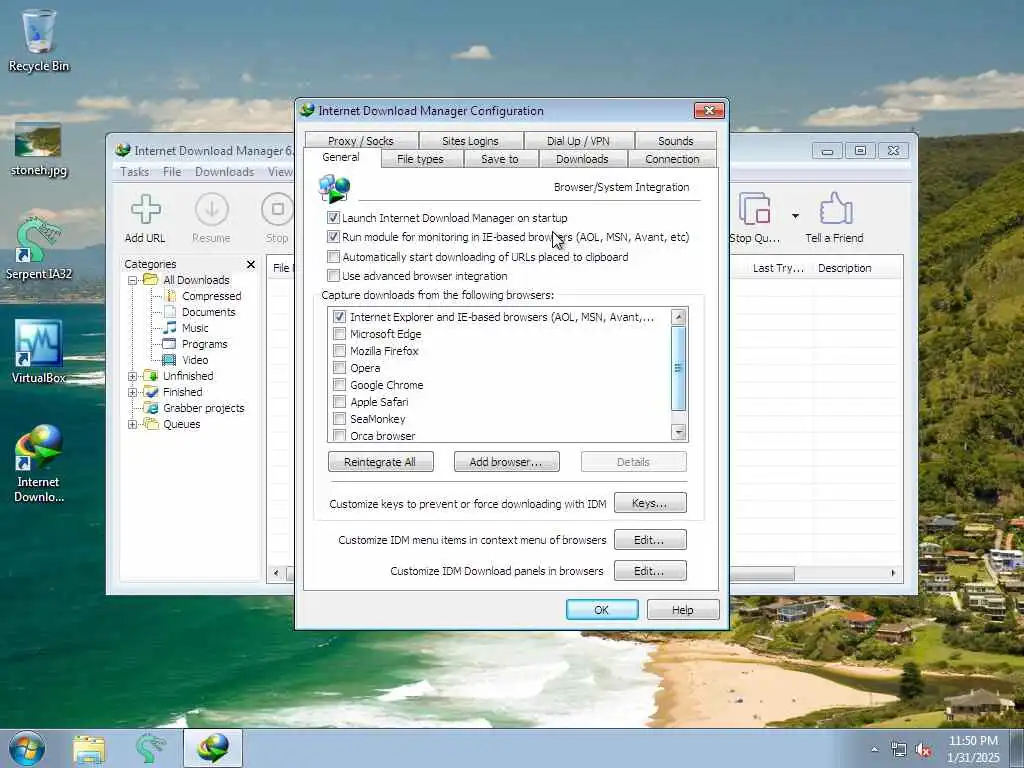
Task: Click the network tray icon
Action: click(899, 750)
